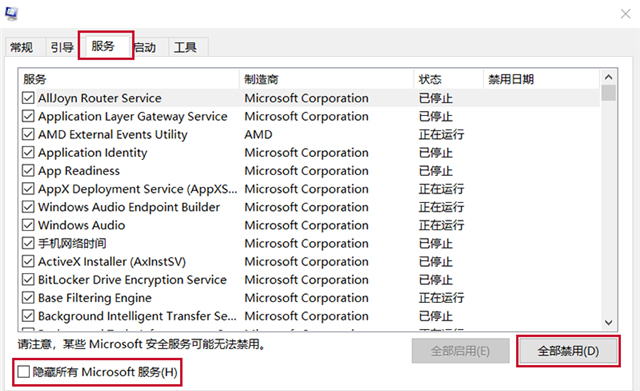
Task: Select the AllJoyn Router Service row text
Action: (100, 98)
